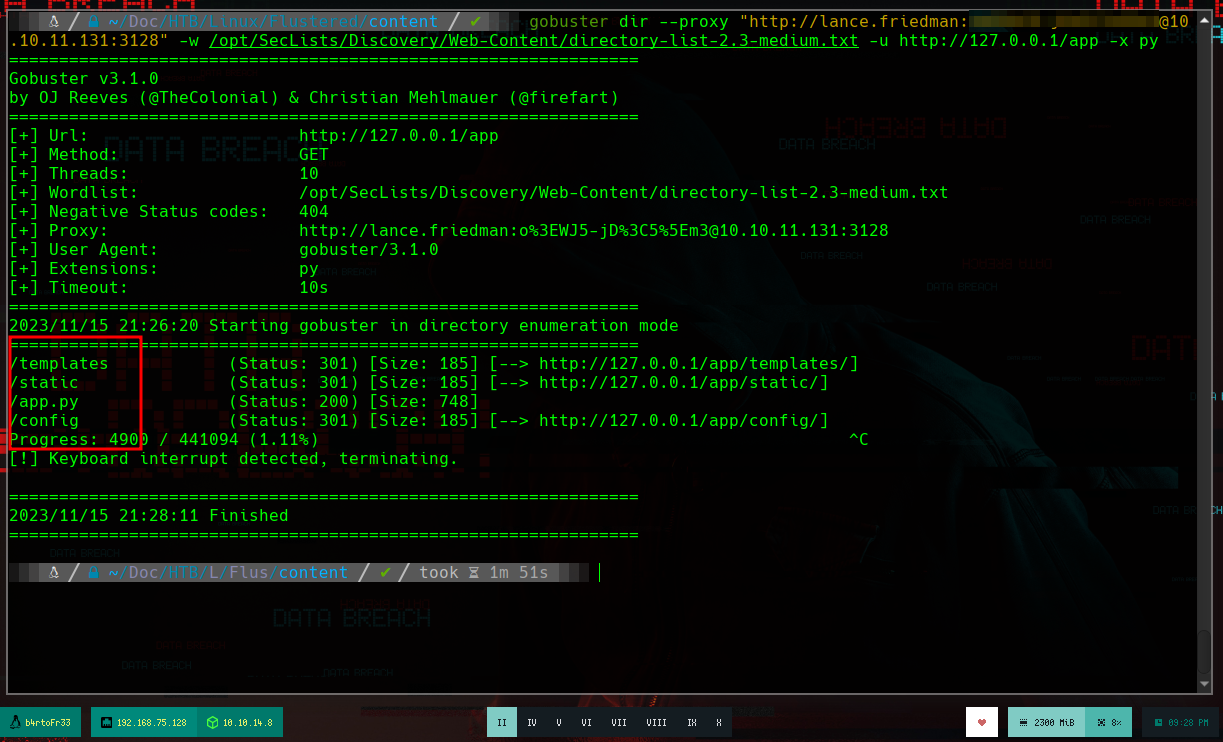Image resolution: width=1223 pixels, height=742 pixels.
Task: Click '[Size: 748]' in the /app.py row
Action: [x=423, y=402]
